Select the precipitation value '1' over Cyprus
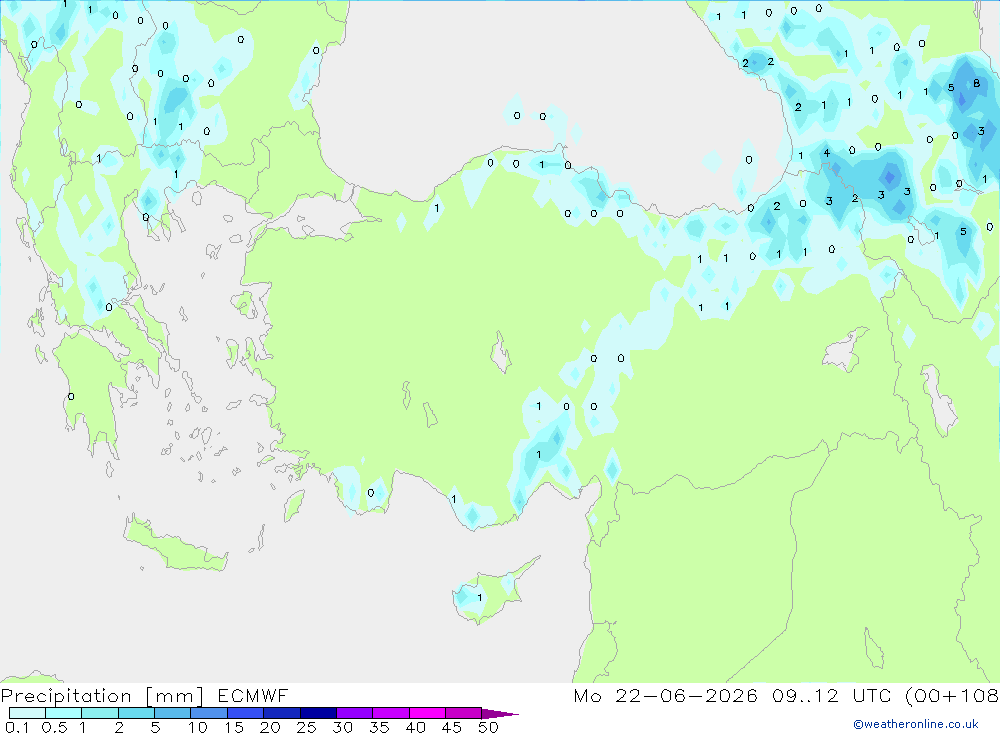 coord(480,598)
